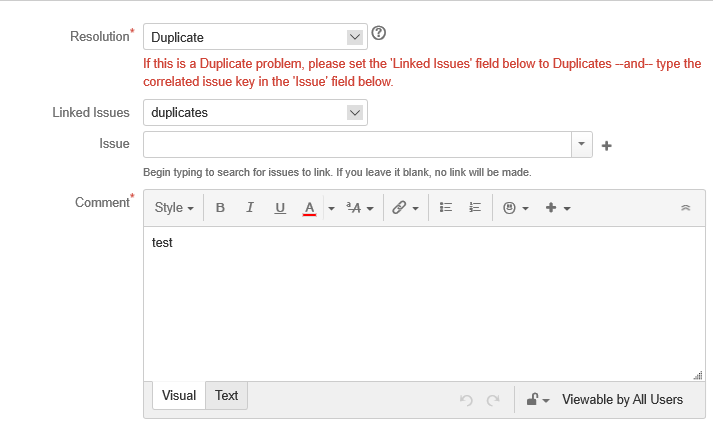Click the Viewable by All Users label
Image resolution: width=713 pixels, height=433 pixels.
click(623, 399)
